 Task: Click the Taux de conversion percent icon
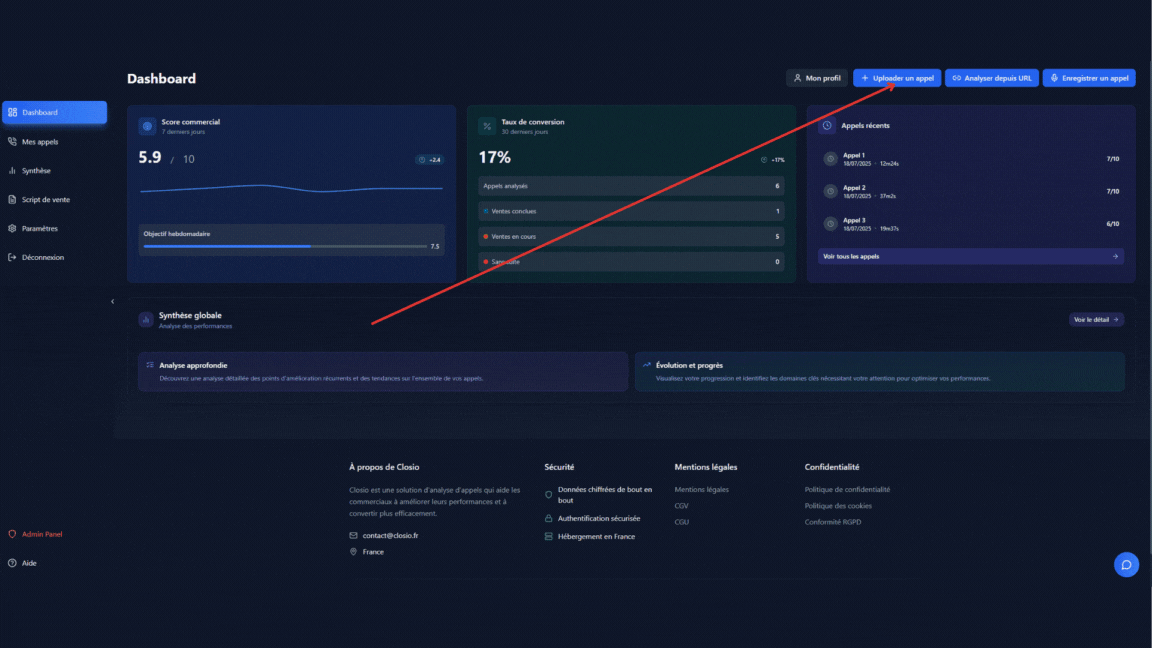pos(487,127)
